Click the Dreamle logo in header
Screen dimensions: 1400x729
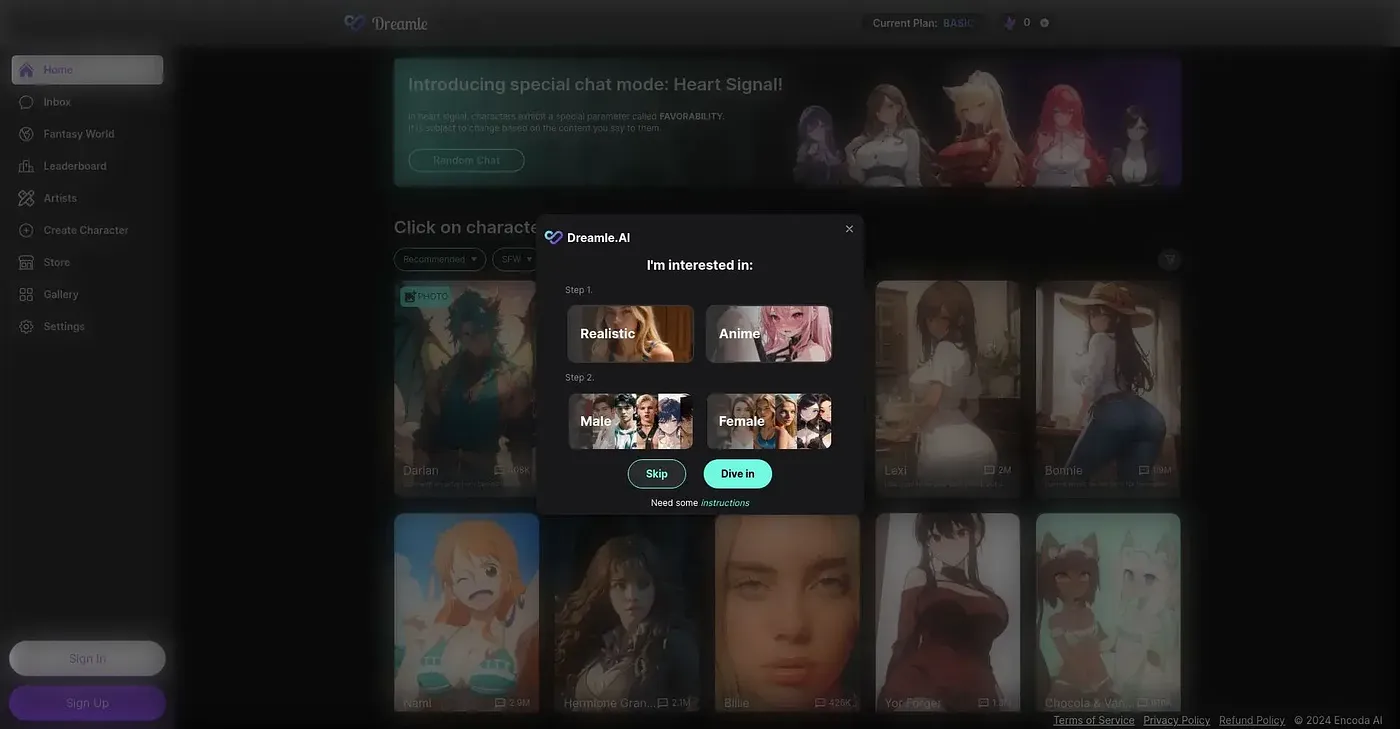click(386, 22)
